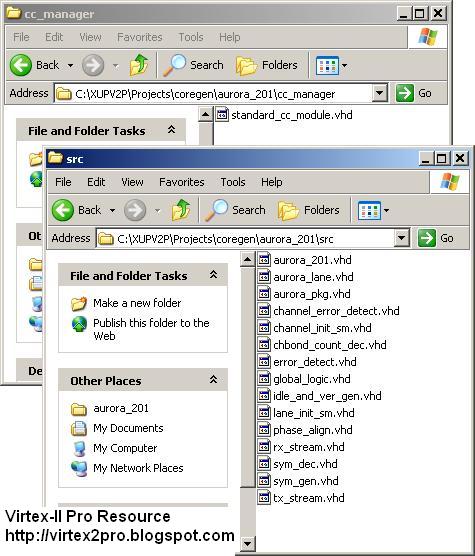Click the Up folder icon in cc_manager window
This screenshot has height=556, width=475.
pos(139,65)
